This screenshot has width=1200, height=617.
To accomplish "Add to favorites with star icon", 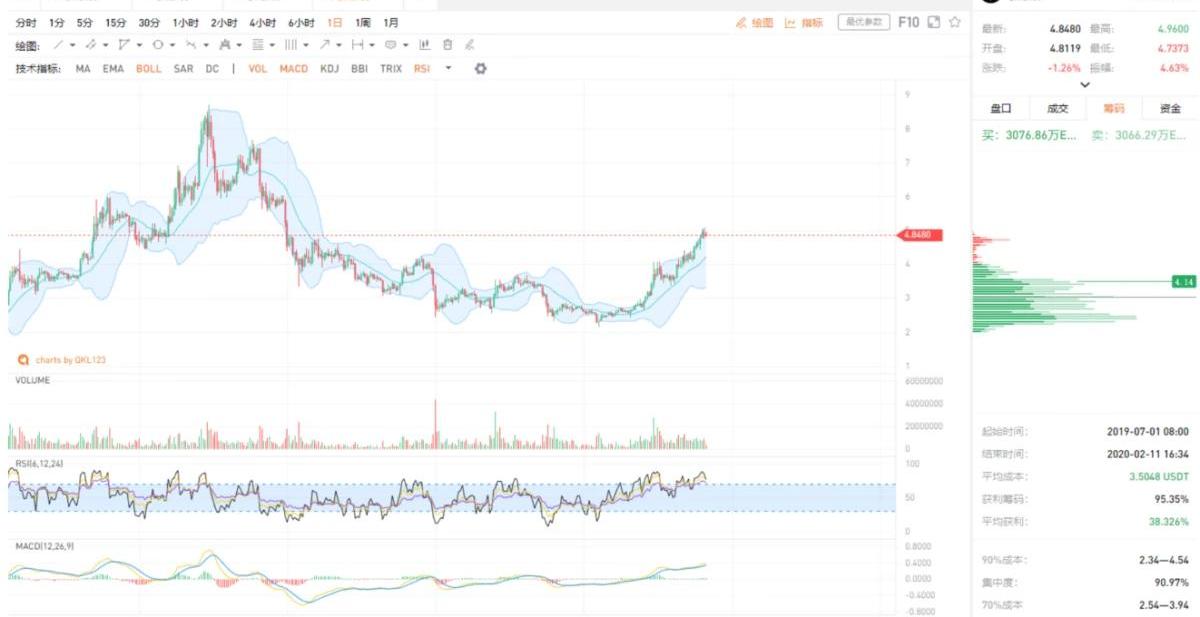I will point(955,22).
